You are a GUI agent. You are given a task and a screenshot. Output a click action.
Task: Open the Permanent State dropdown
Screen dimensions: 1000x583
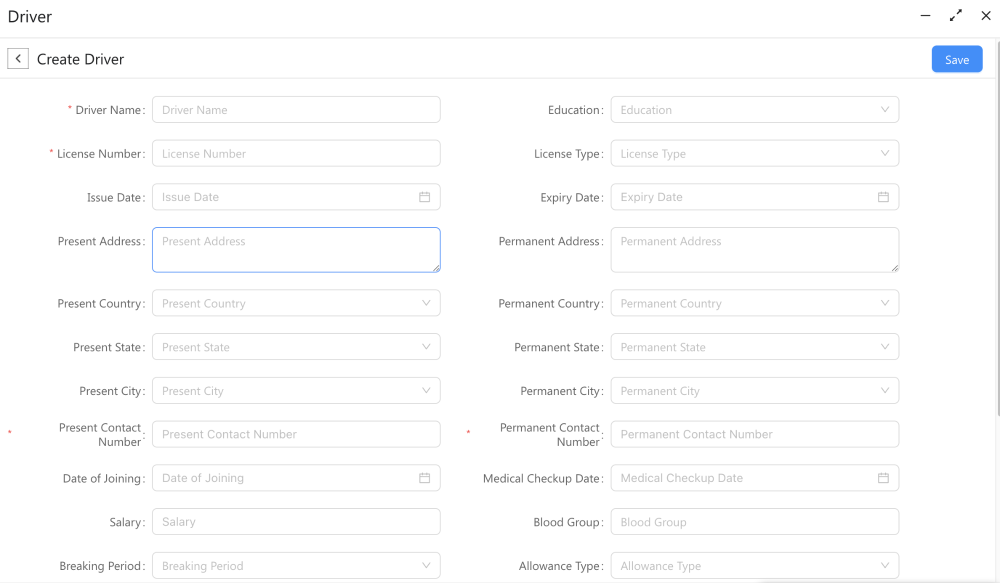click(x=754, y=347)
